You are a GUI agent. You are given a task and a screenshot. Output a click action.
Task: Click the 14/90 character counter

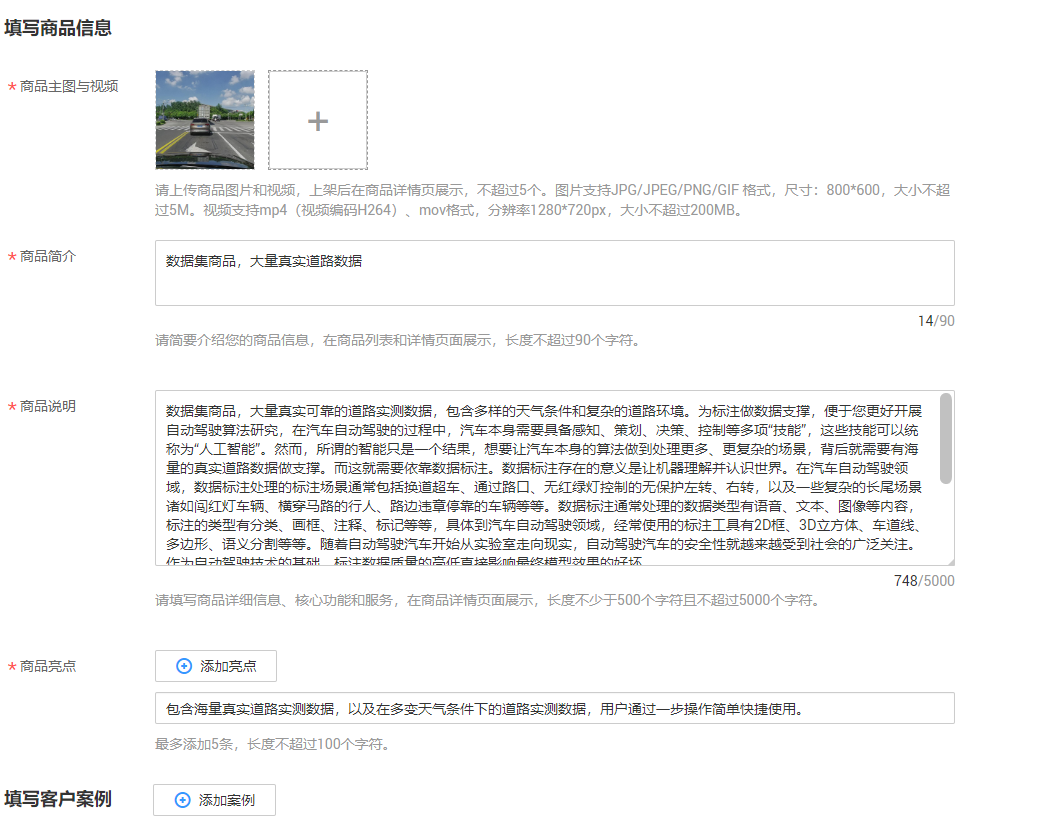[x=936, y=321]
